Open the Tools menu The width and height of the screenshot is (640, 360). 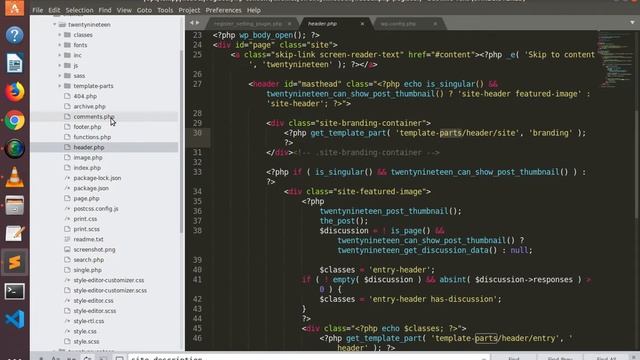tap(165, 10)
